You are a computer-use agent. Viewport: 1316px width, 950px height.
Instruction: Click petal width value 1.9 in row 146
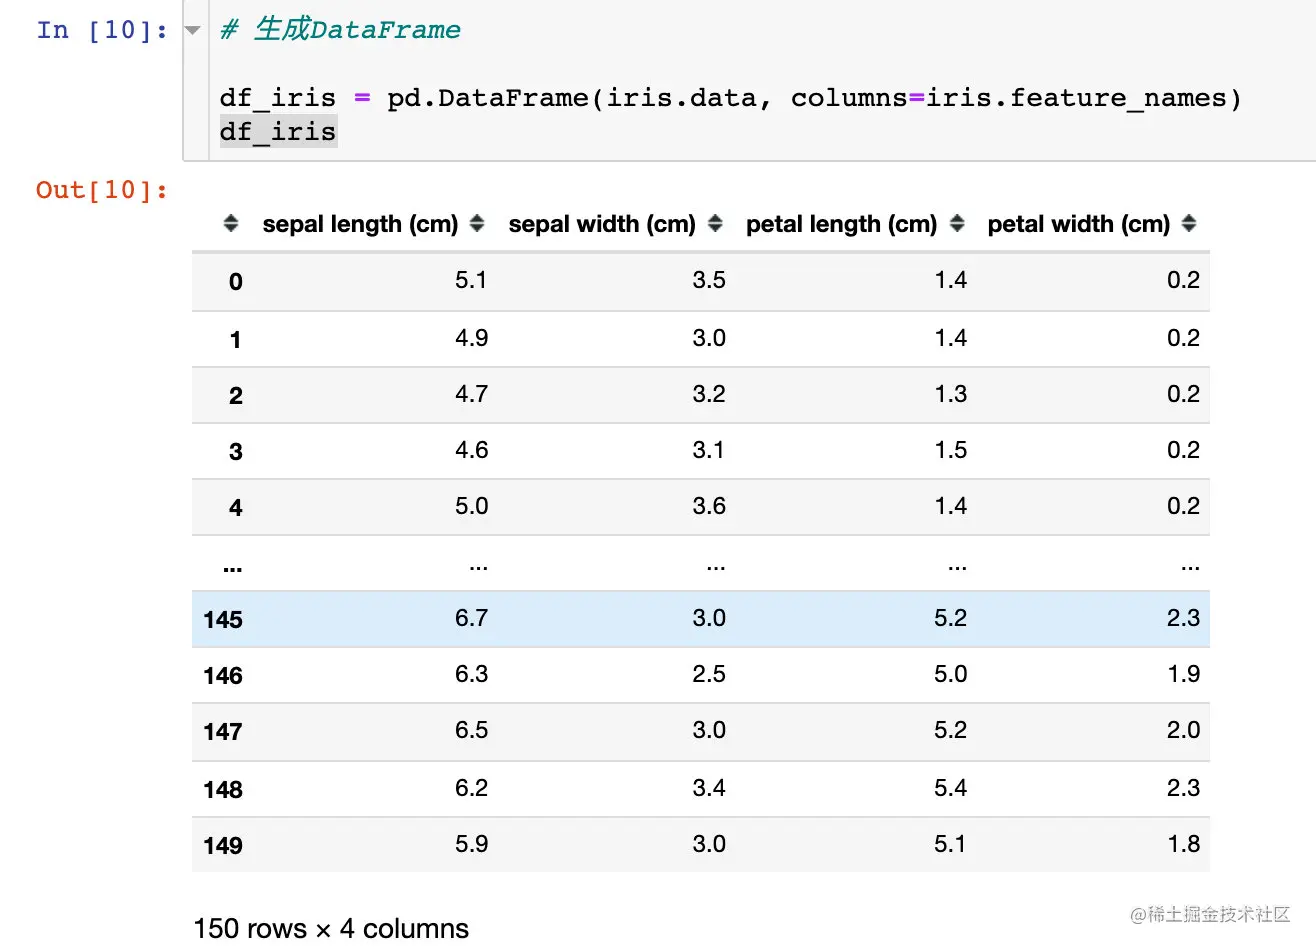(x=1184, y=674)
